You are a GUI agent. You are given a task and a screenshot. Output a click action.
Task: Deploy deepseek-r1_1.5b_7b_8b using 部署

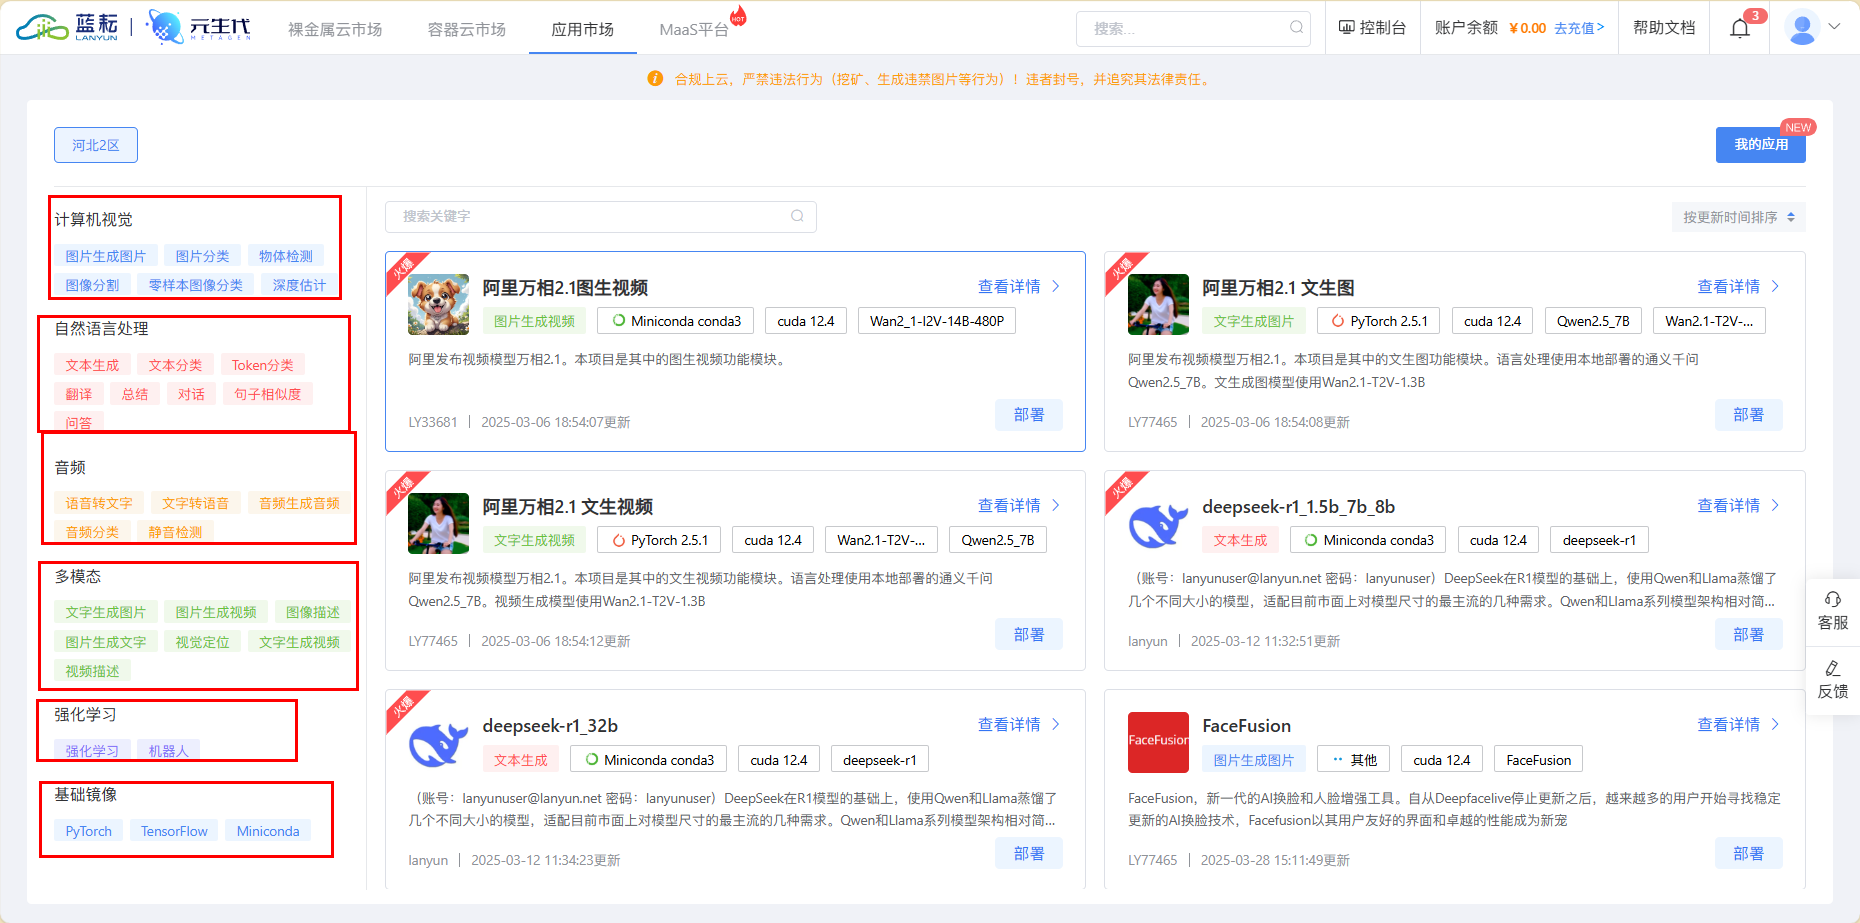1748,634
